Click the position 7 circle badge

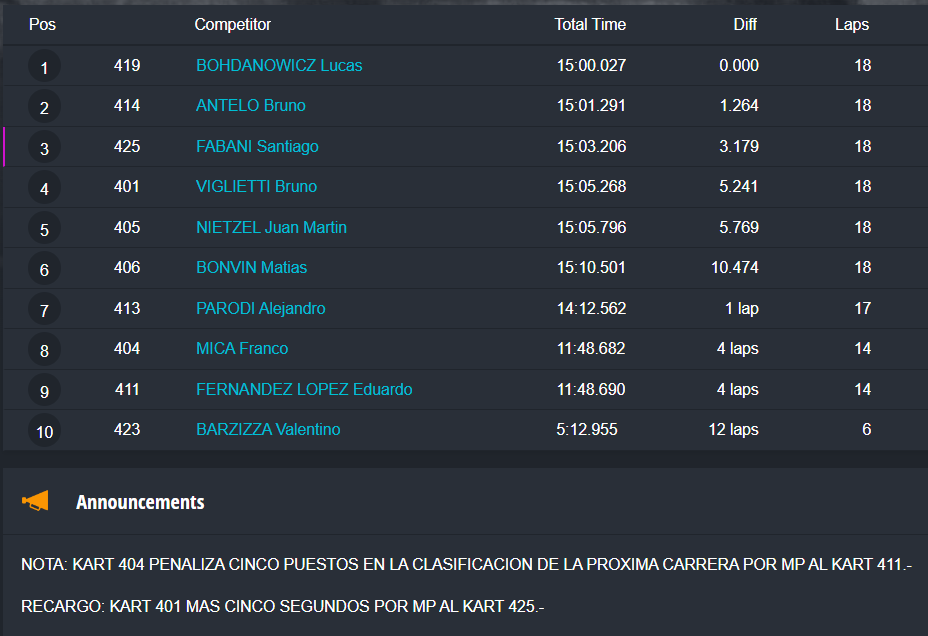click(44, 311)
